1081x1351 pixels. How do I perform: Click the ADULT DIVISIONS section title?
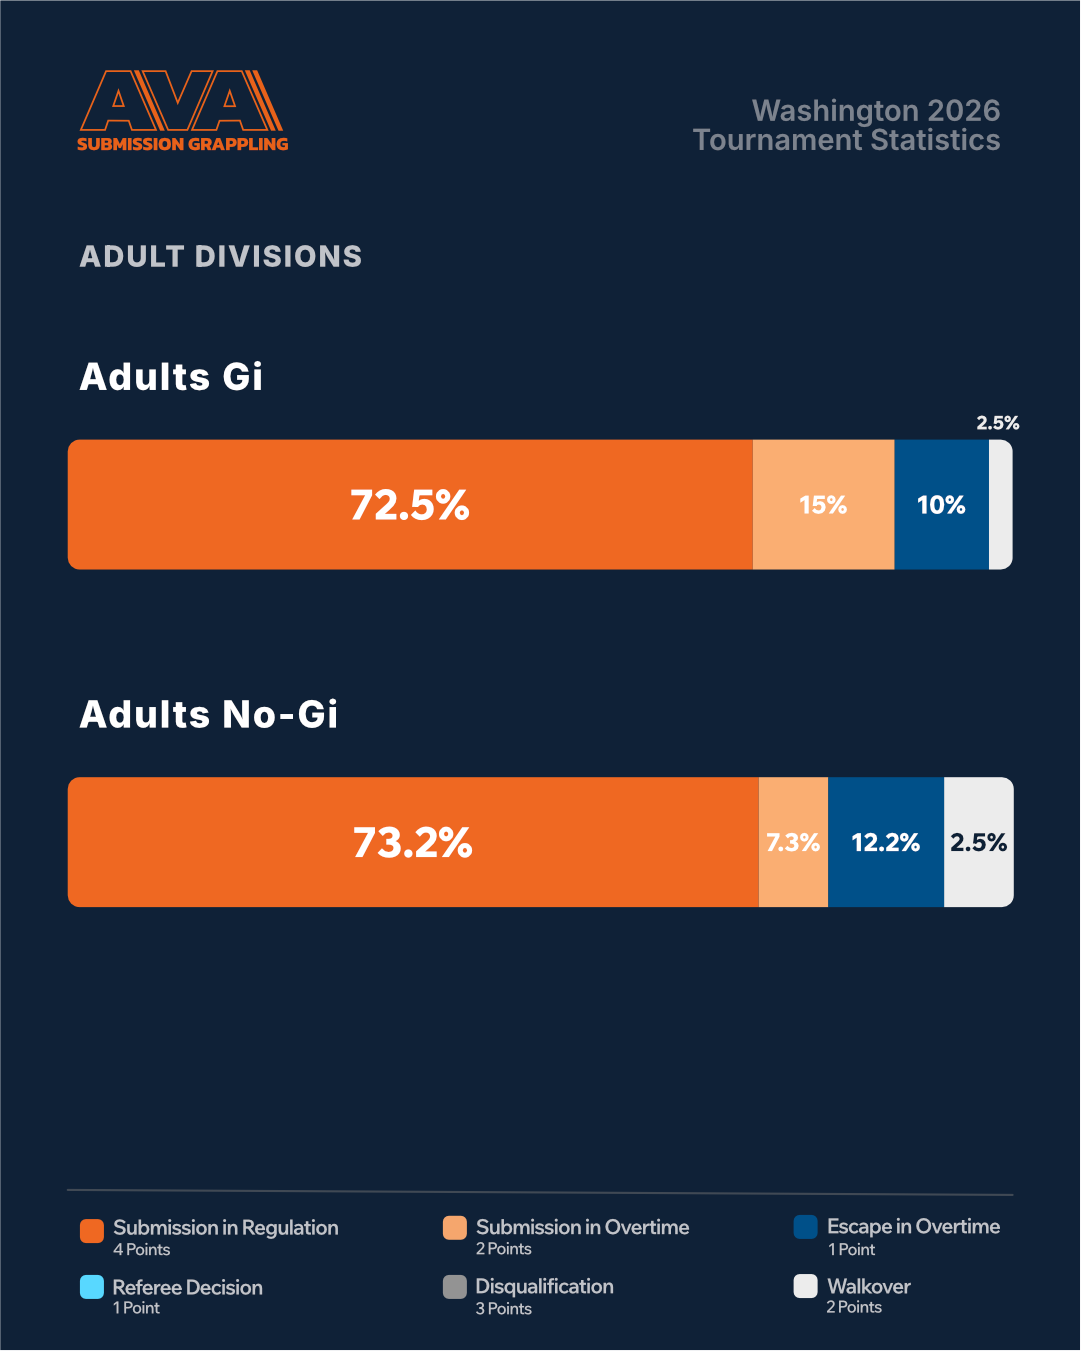[221, 257]
